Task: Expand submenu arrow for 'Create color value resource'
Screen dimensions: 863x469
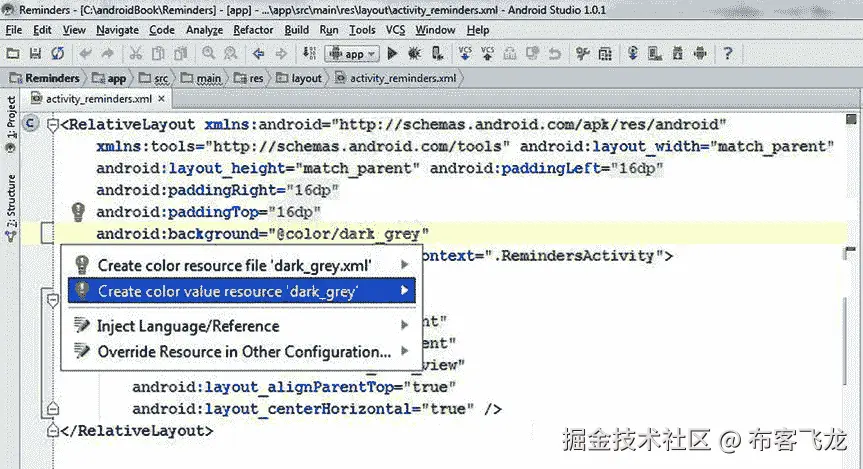Action: coord(405,290)
